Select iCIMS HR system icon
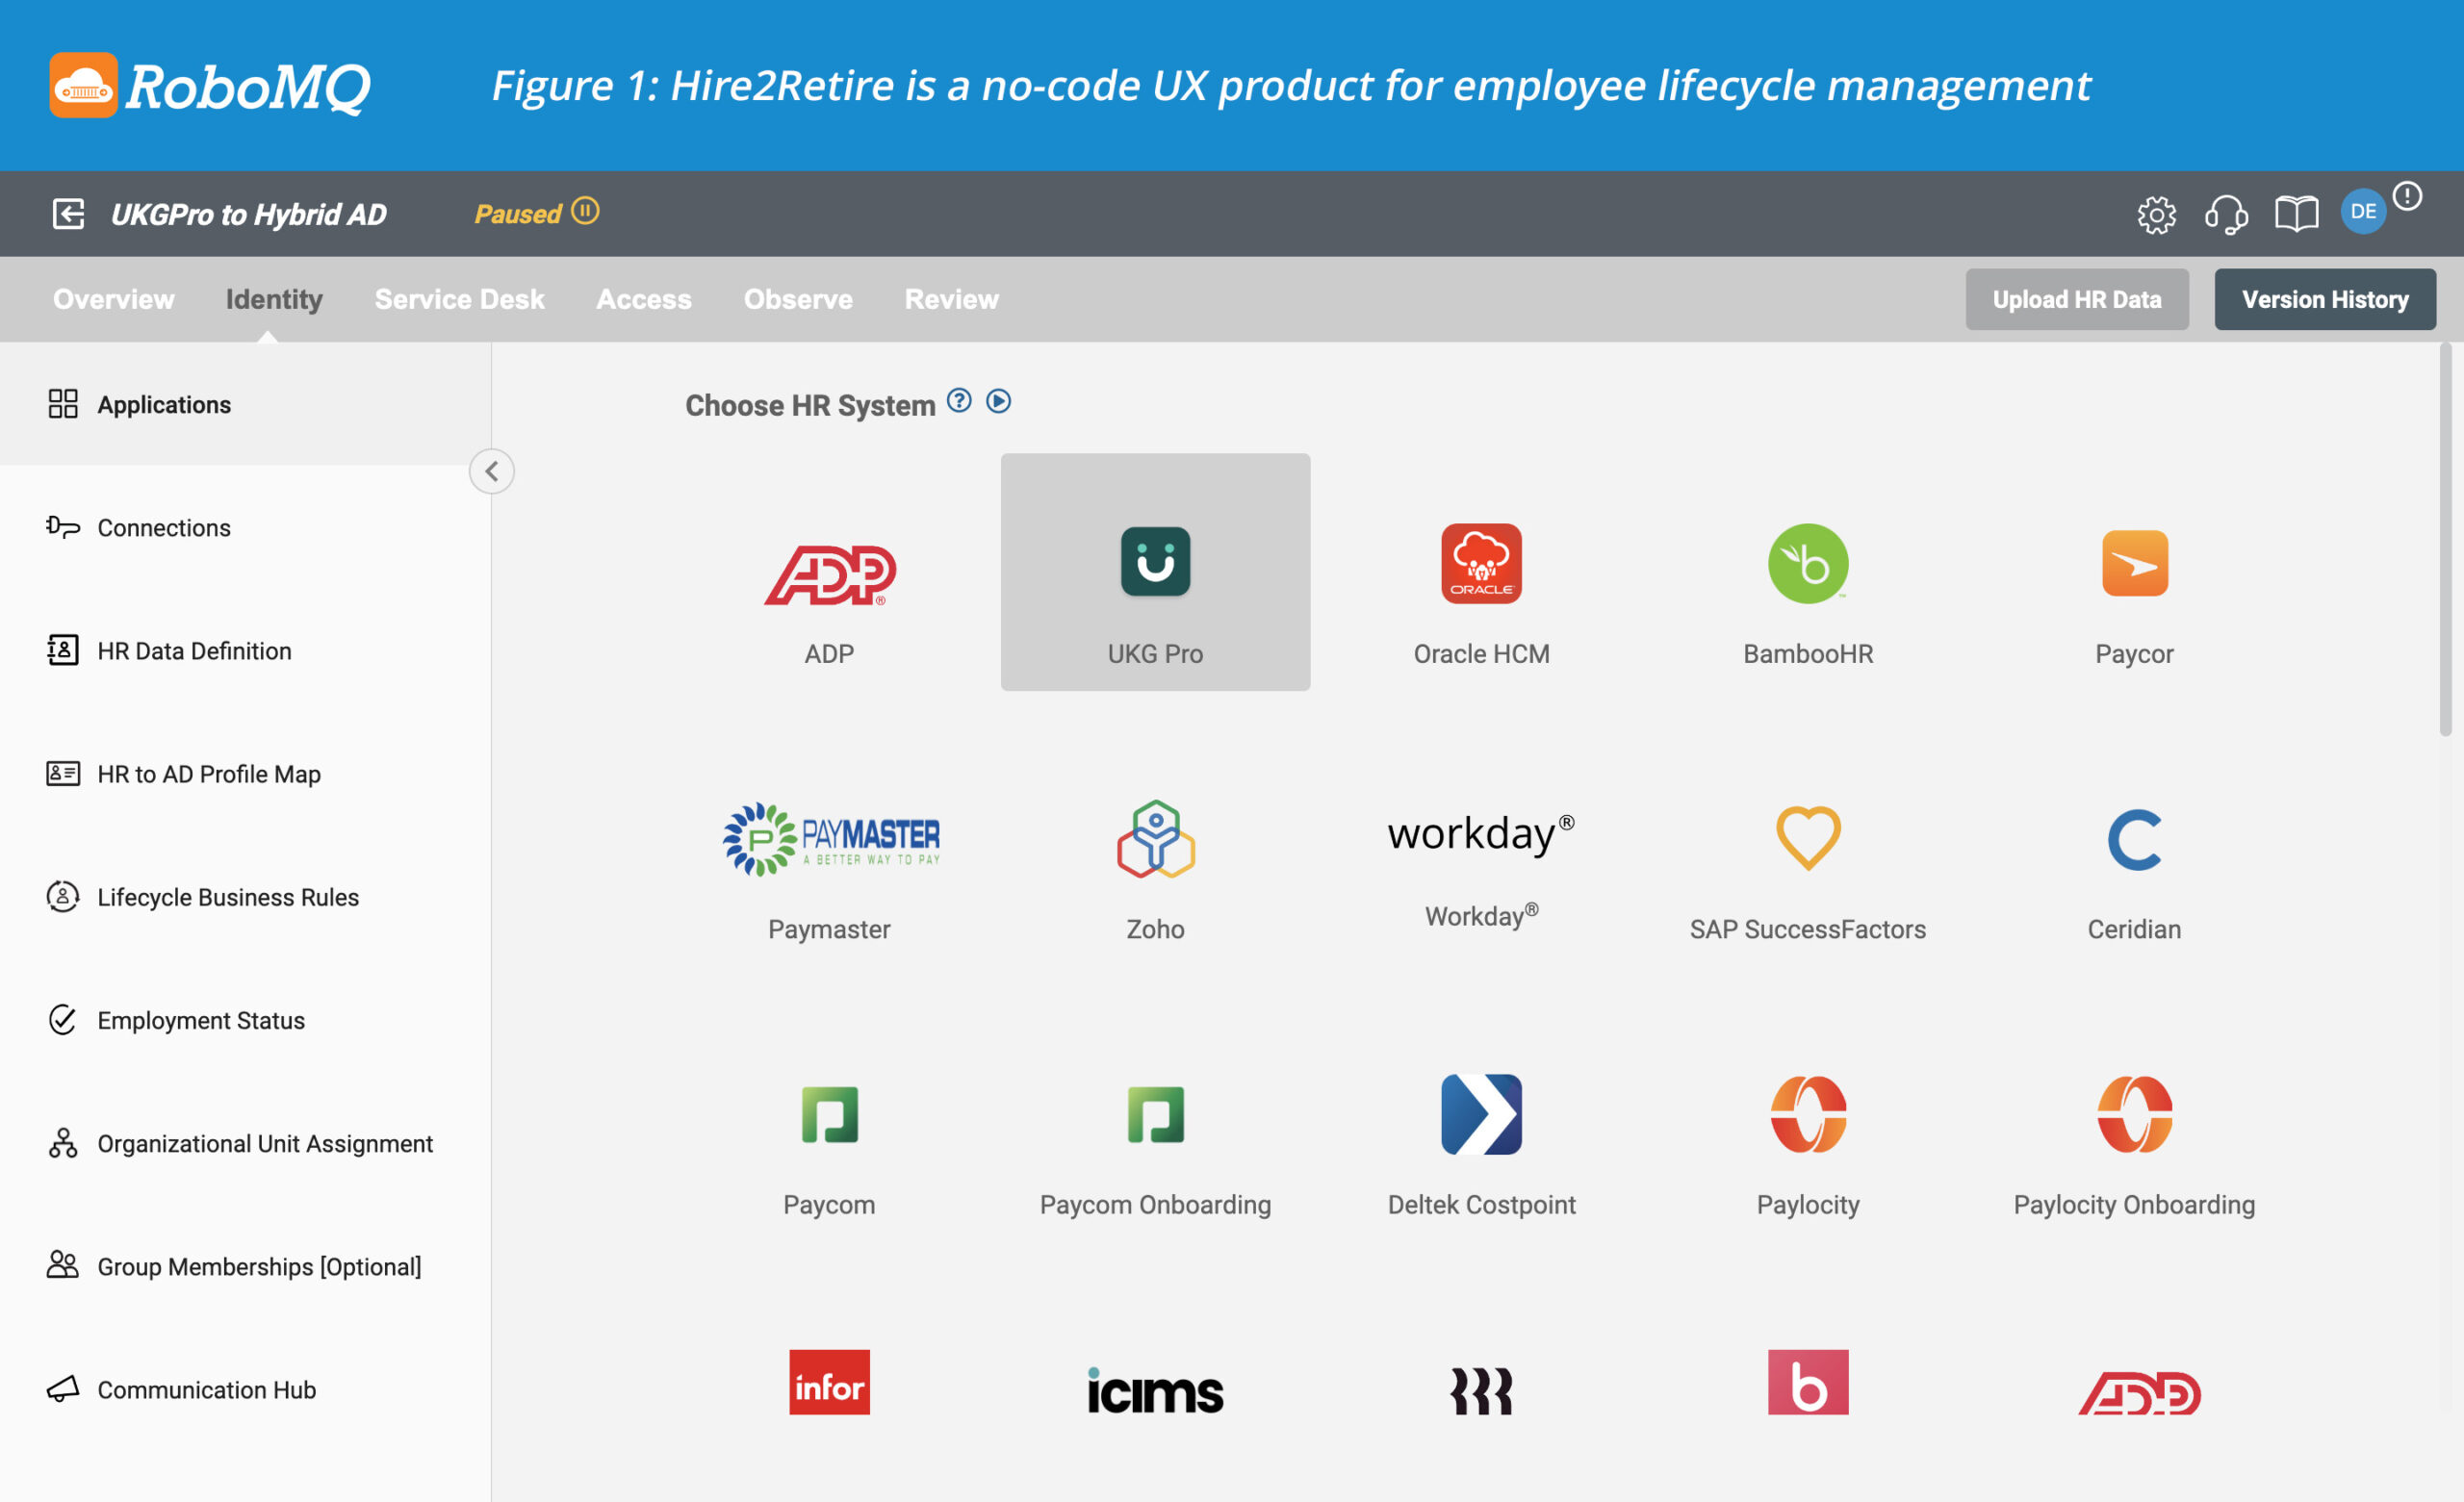 pos(1155,1389)
